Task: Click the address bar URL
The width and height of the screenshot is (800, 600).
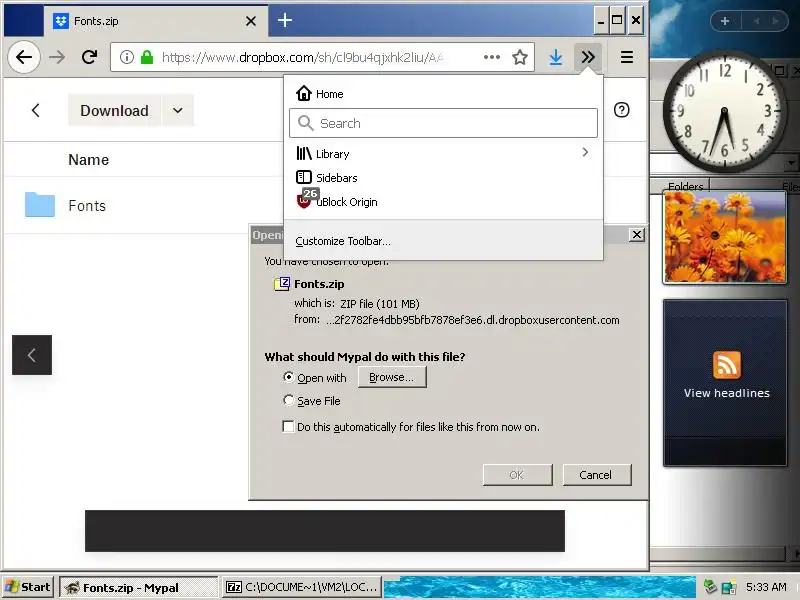Action: (x=302, y=57)
